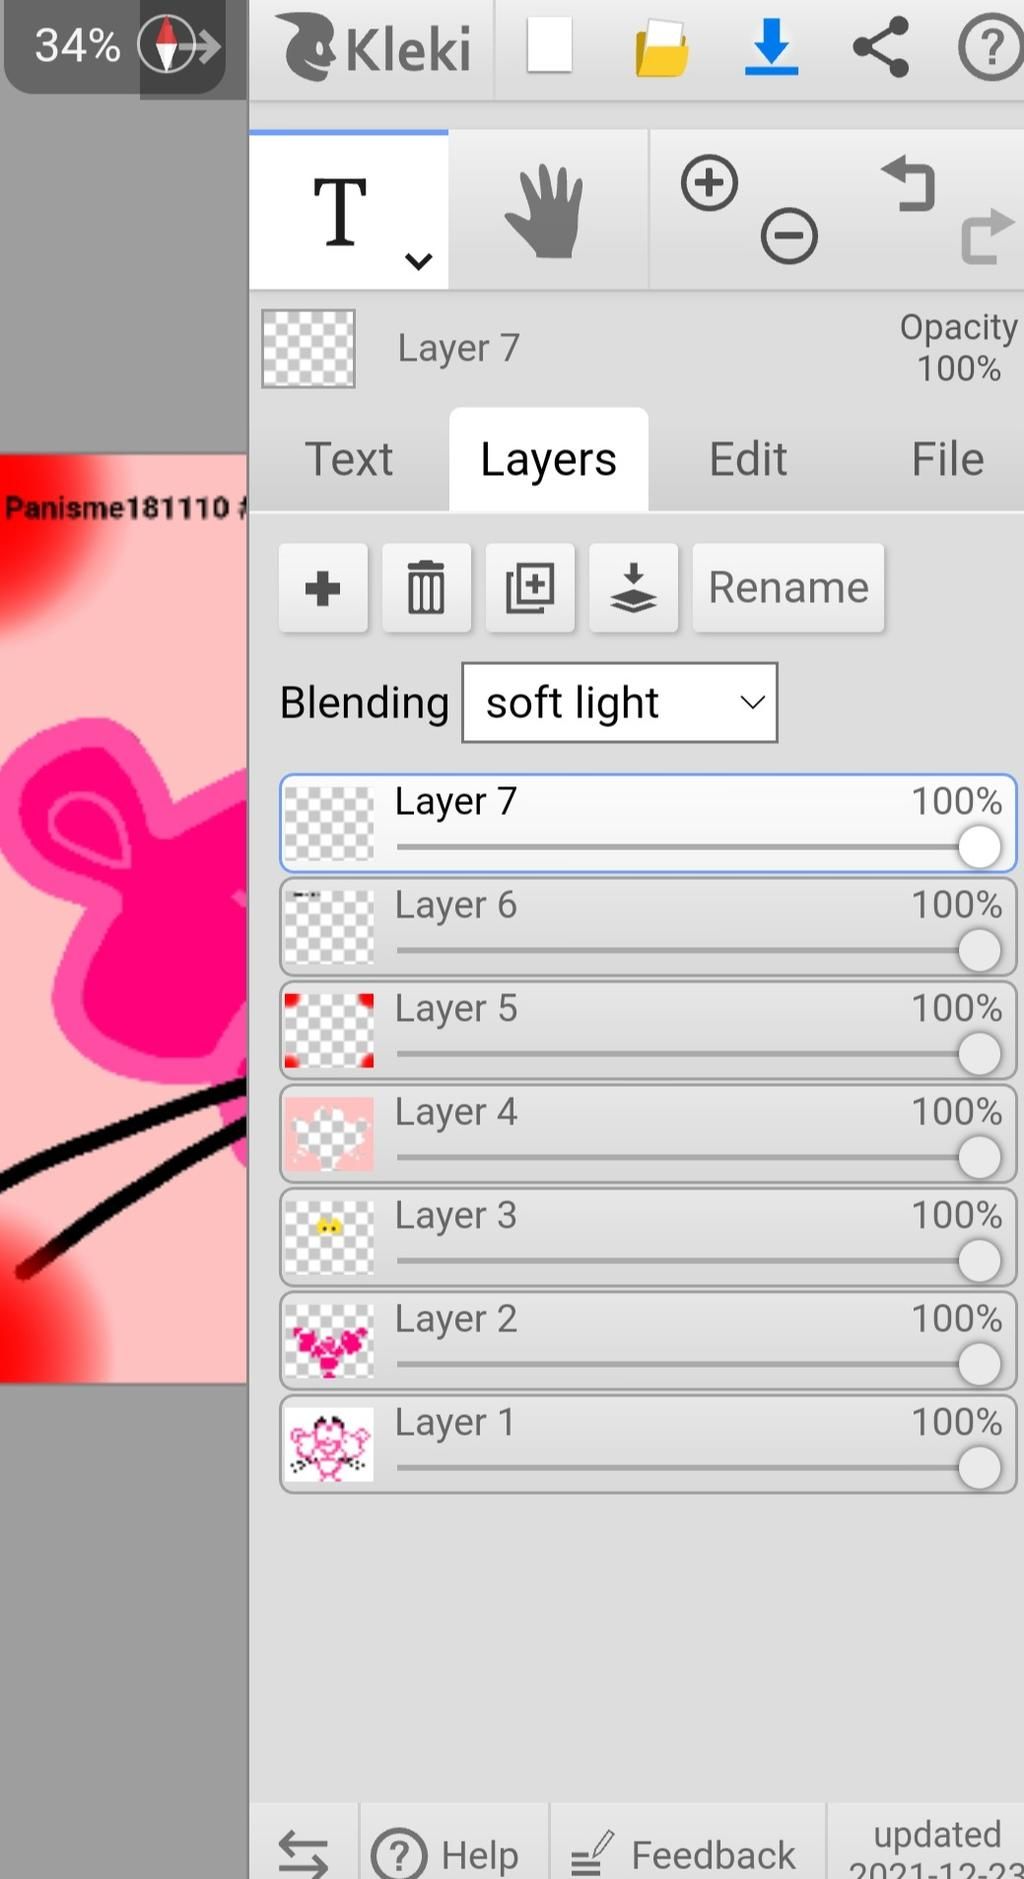Image resolution: width=1024 pixels, height=1879 pixels.
Task: Click the add new layer plus icon
Action: (x=322, y=588)
